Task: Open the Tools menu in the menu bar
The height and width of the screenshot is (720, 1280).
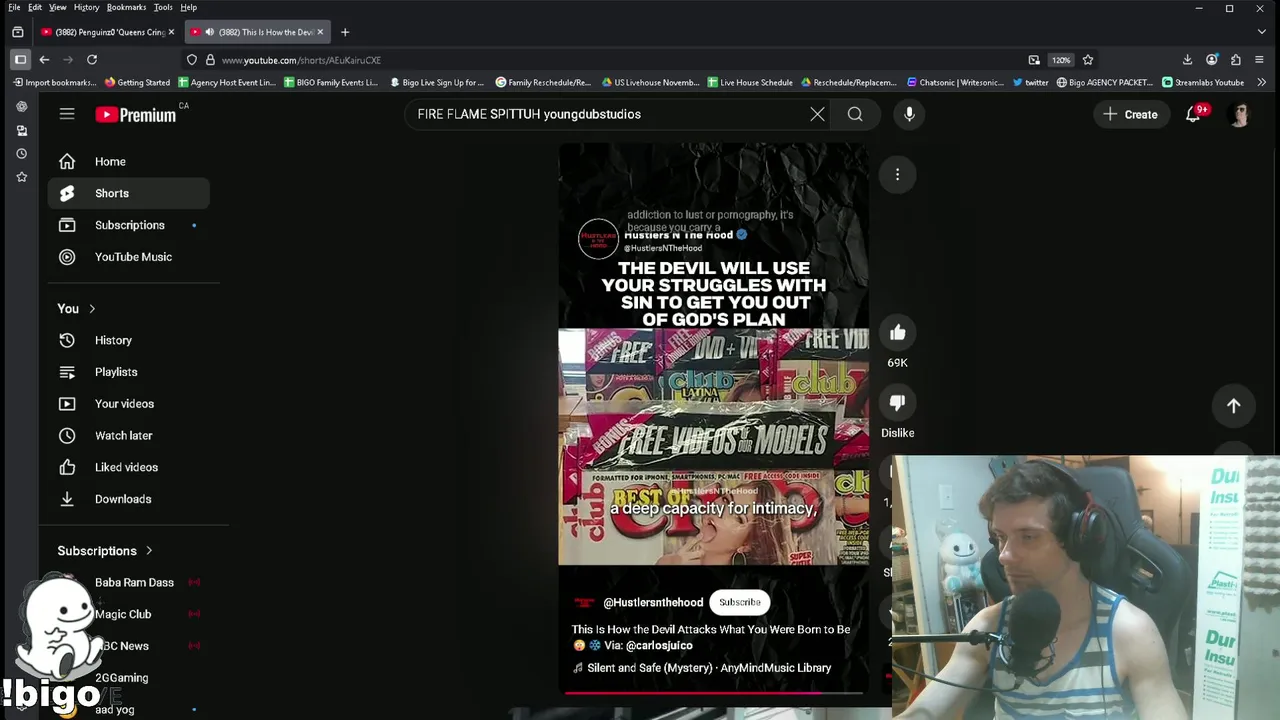Action: [163, 7]
